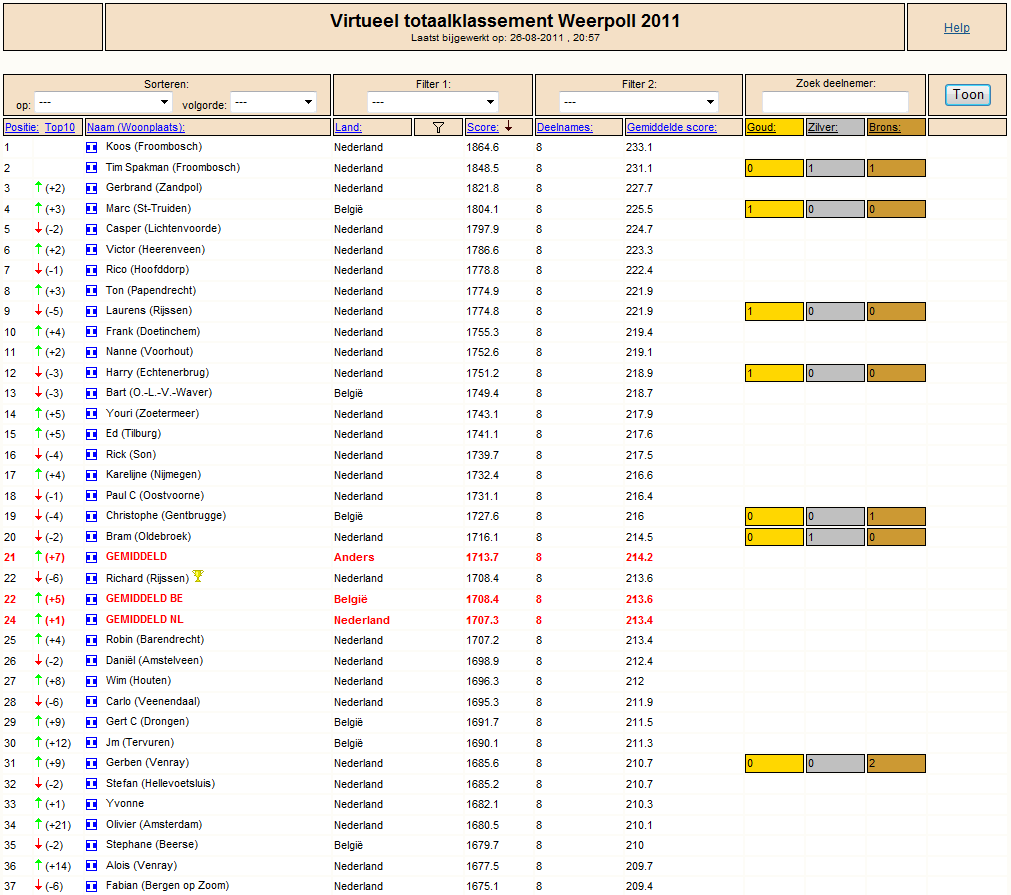
Task: Click the filter funnel icon
Action: (438, 128)
